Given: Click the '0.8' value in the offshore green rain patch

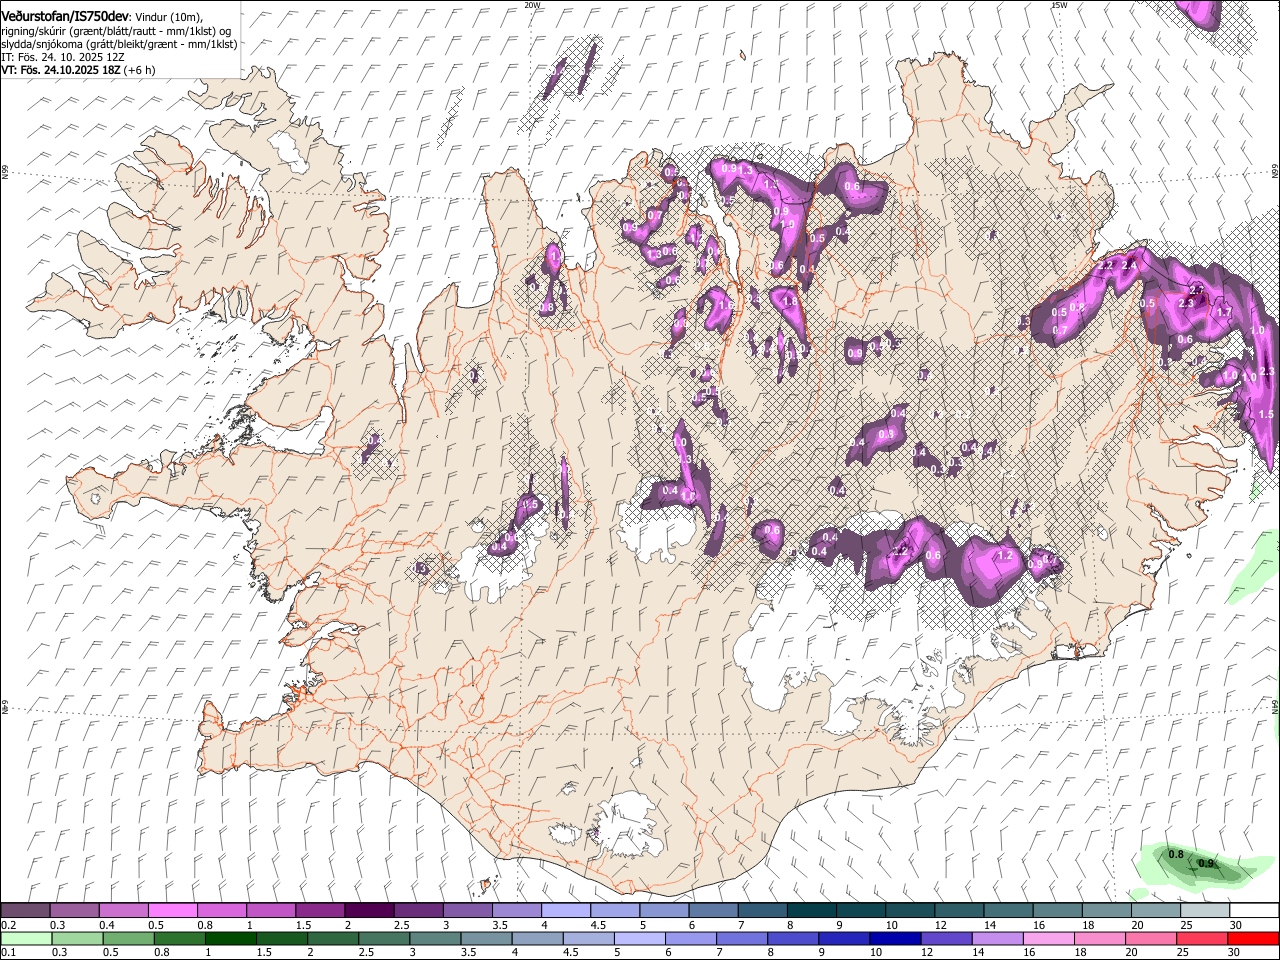Looking at the screenshot, I should (1176, 854).
